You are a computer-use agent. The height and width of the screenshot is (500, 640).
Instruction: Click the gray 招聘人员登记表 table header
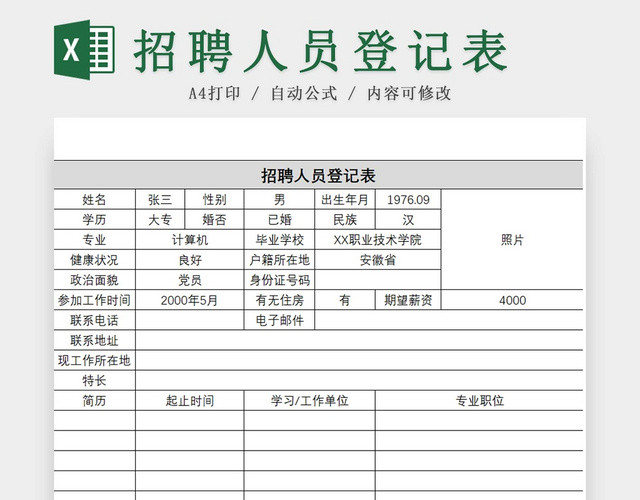click(x=318, y=176)
